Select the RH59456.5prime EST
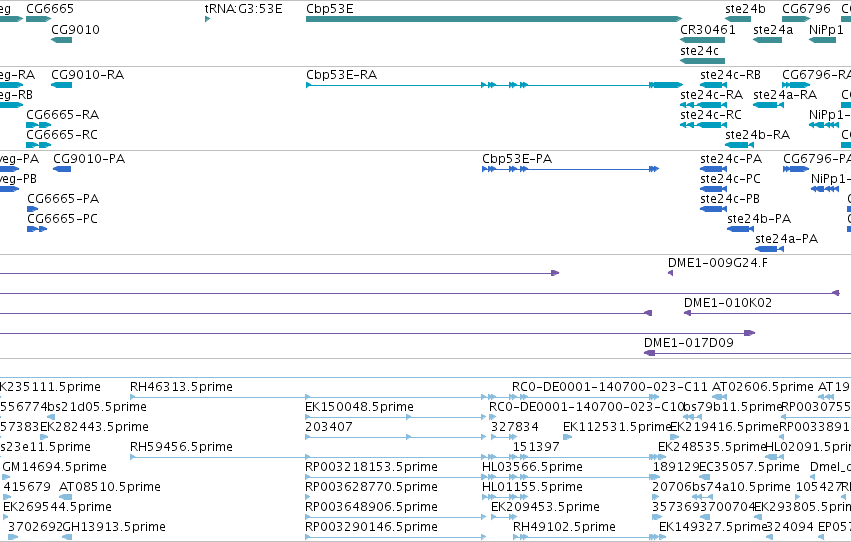 [x=397, y=457]
